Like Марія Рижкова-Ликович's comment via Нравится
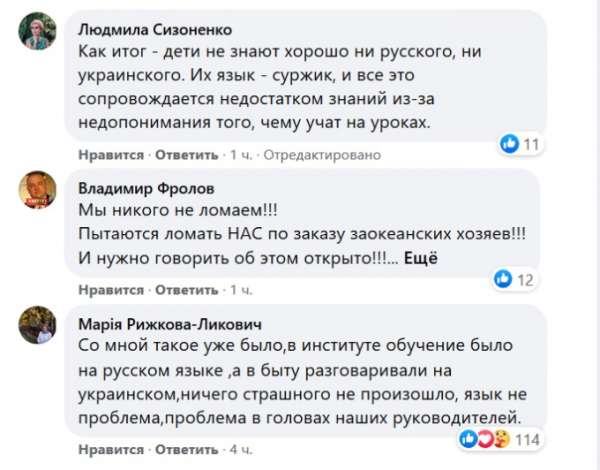The height and width of the screenshot is (470, 600). [x=110, y=449]
